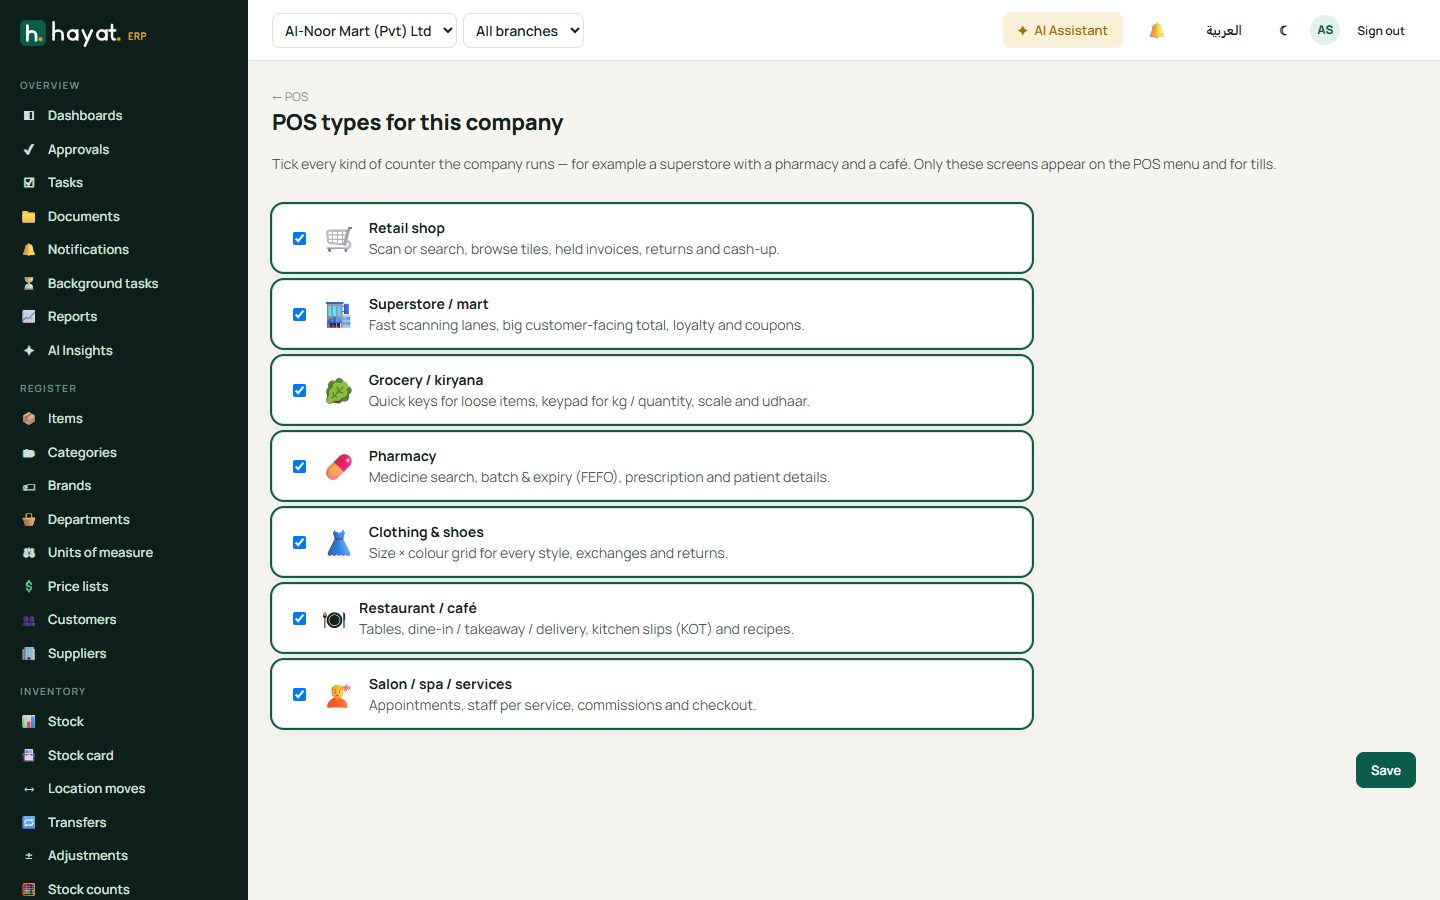The height and width of the screenshot is (900, 1440).
Task: Open the Al-Noor Mart company dropdown
Action: [x=364, y=30]
